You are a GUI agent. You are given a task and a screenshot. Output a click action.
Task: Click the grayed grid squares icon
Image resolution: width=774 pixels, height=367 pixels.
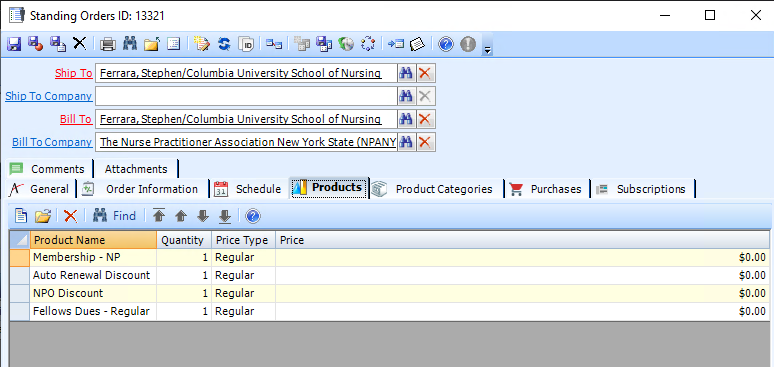pos(302,44)
